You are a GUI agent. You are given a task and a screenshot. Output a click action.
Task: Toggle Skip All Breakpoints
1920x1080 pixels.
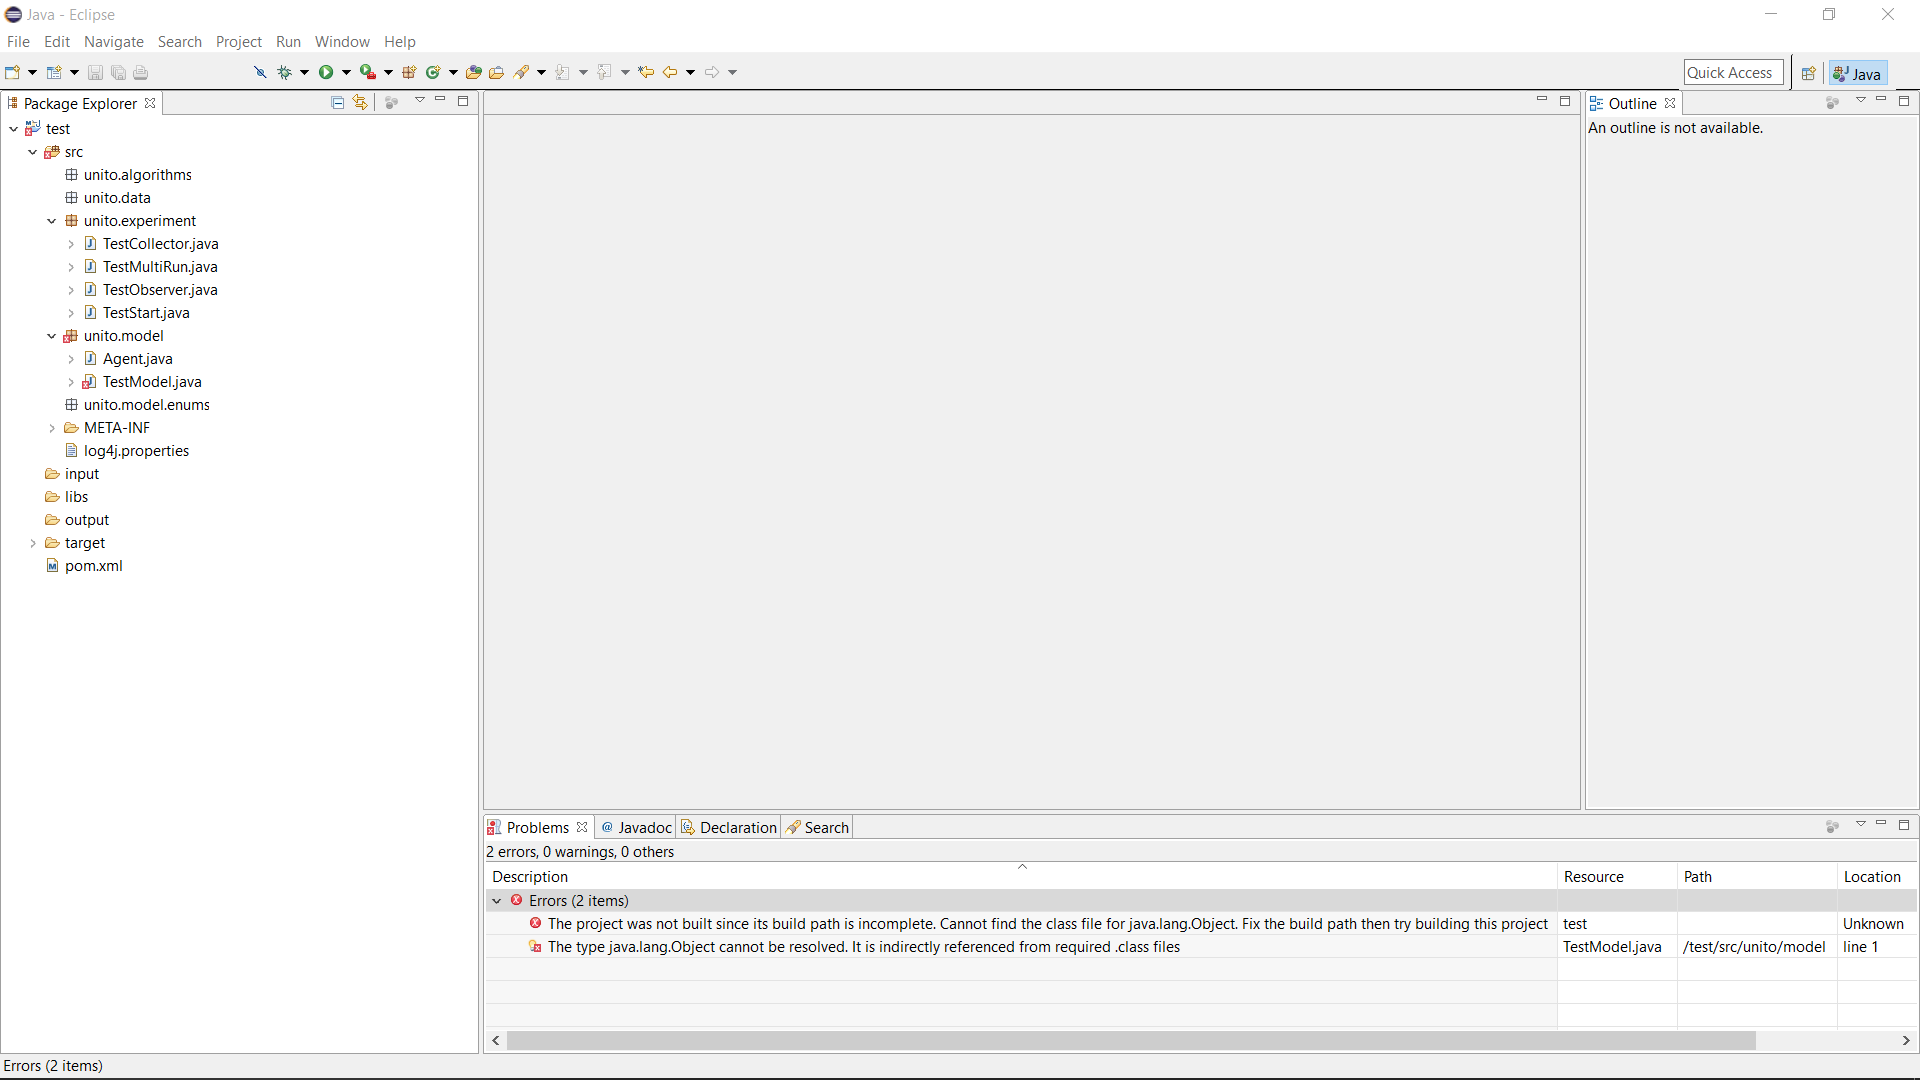coord(260,72)
